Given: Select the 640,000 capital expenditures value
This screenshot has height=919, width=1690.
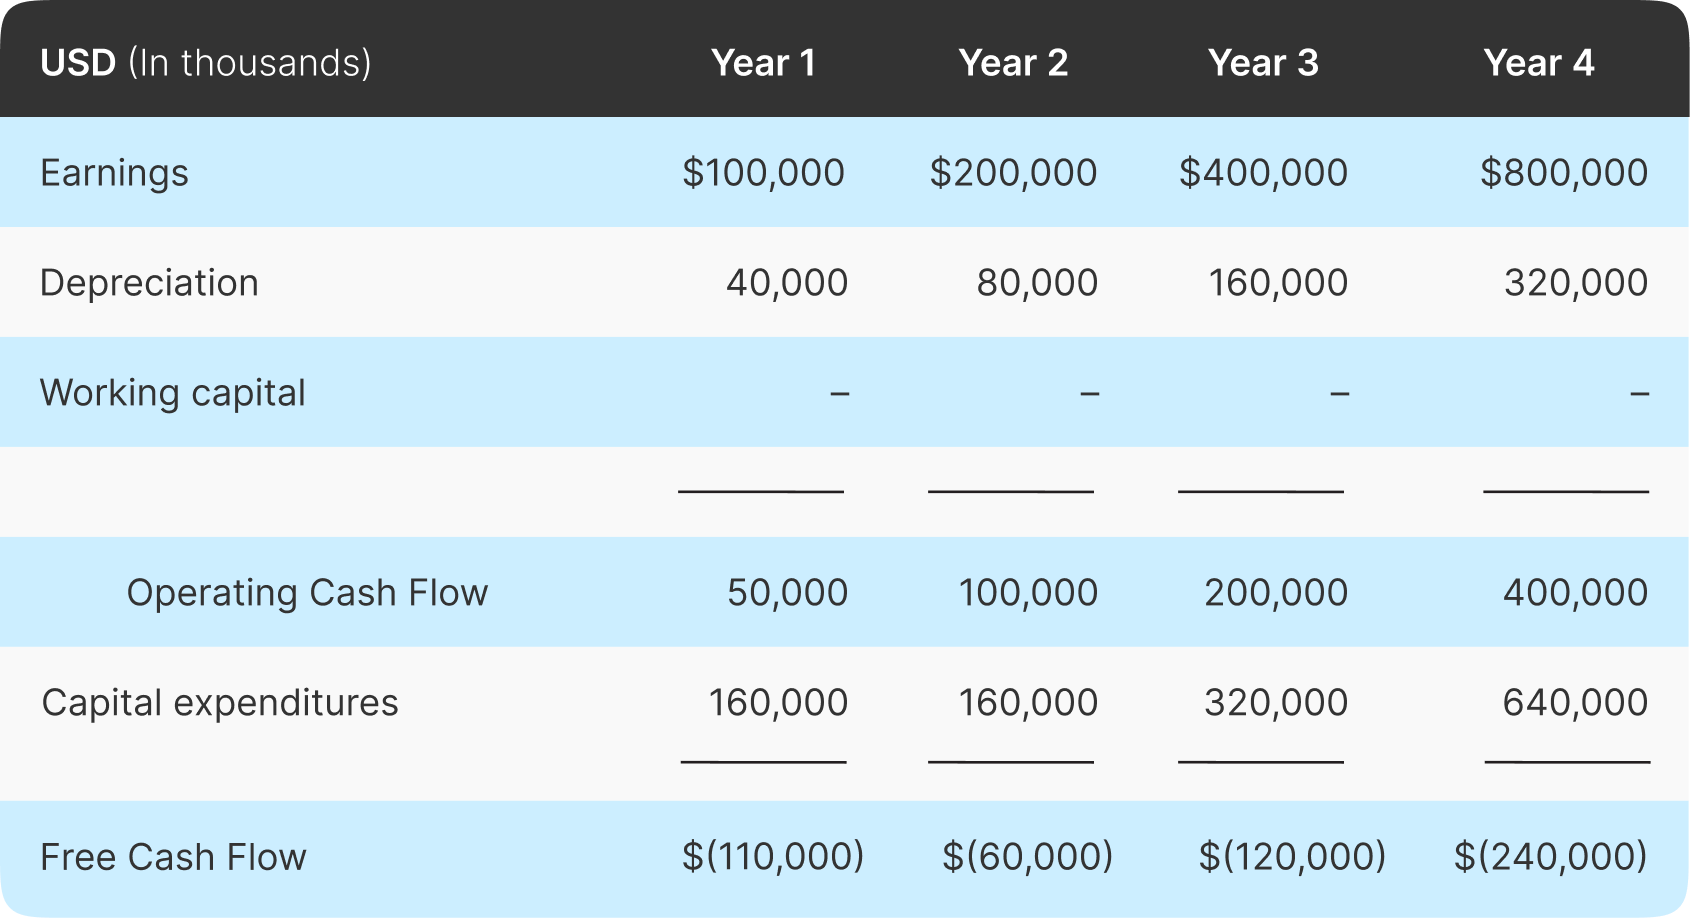Looking at the screenshot, I should [x=1575, y=703].
